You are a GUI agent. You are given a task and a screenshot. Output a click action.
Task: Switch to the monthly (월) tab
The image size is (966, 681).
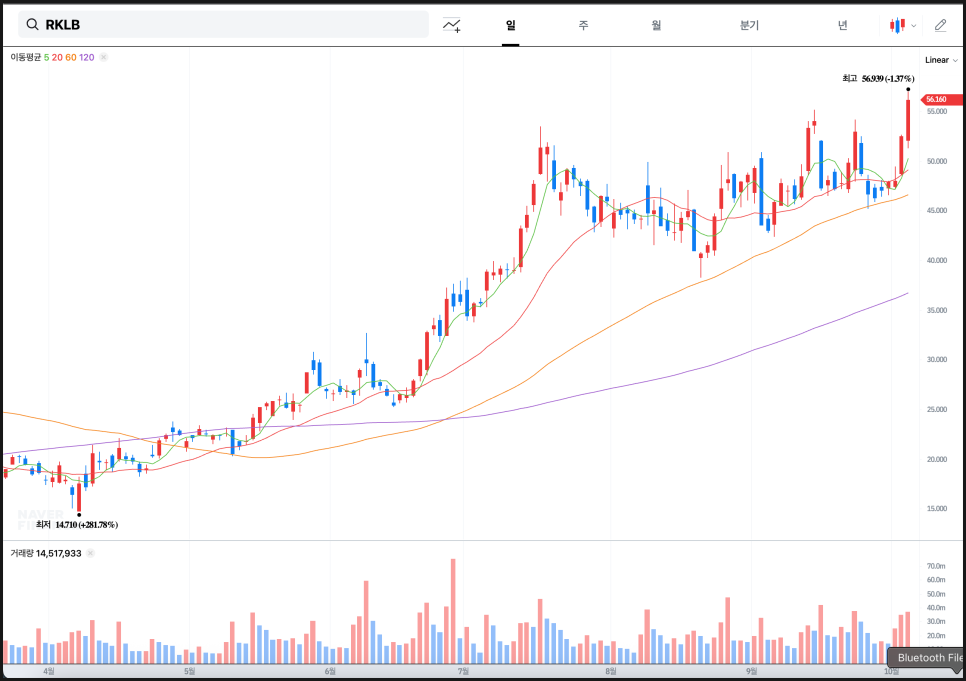click(x=656, y=25)
